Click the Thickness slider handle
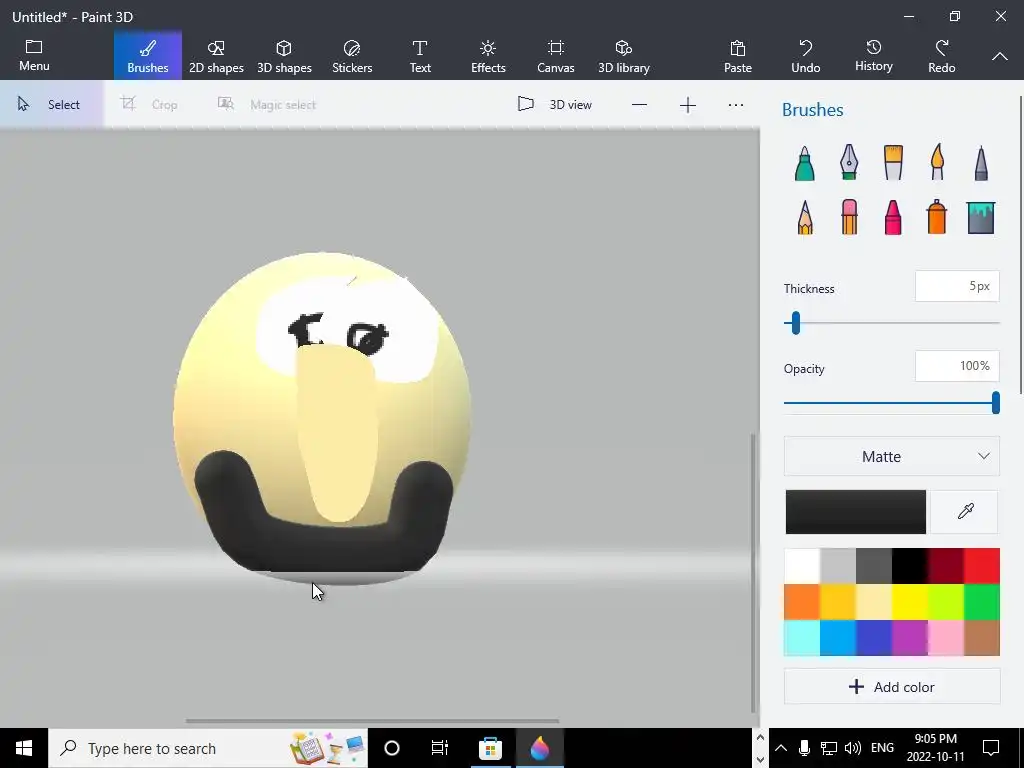1024x768 pixels. click(795, 323)
